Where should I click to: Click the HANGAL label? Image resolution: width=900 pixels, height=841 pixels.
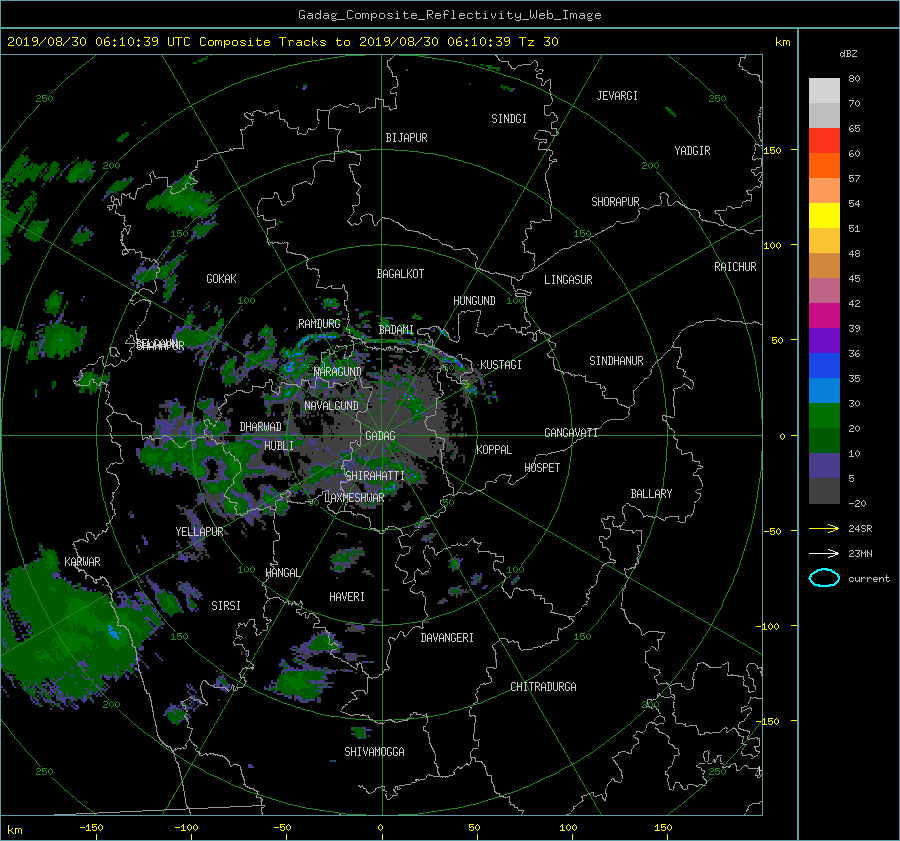pos(282,573)
